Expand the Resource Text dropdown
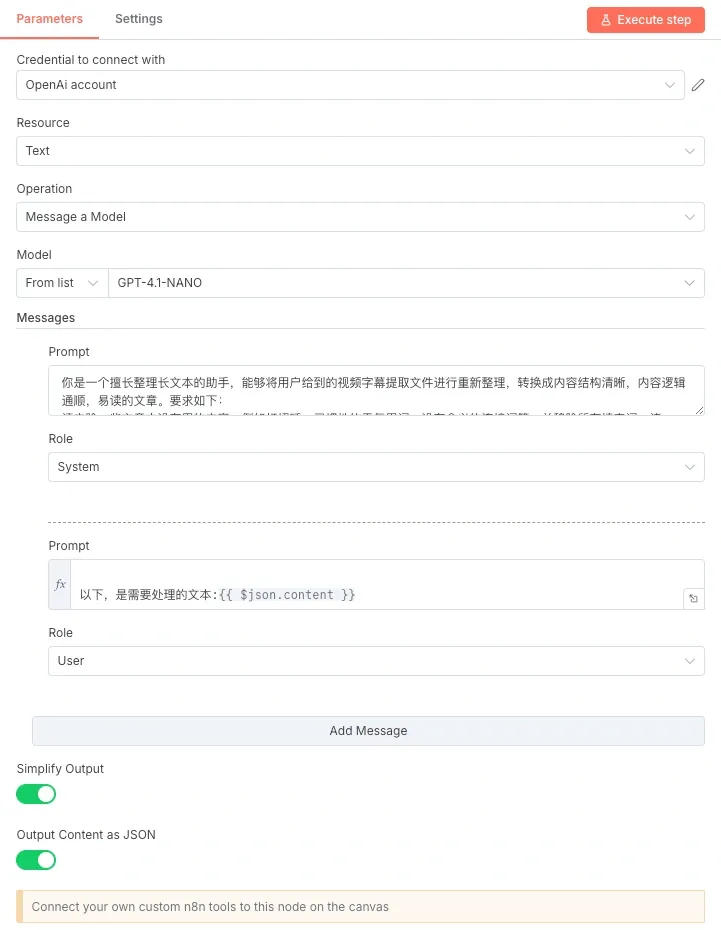 click(x=360, y=151)
